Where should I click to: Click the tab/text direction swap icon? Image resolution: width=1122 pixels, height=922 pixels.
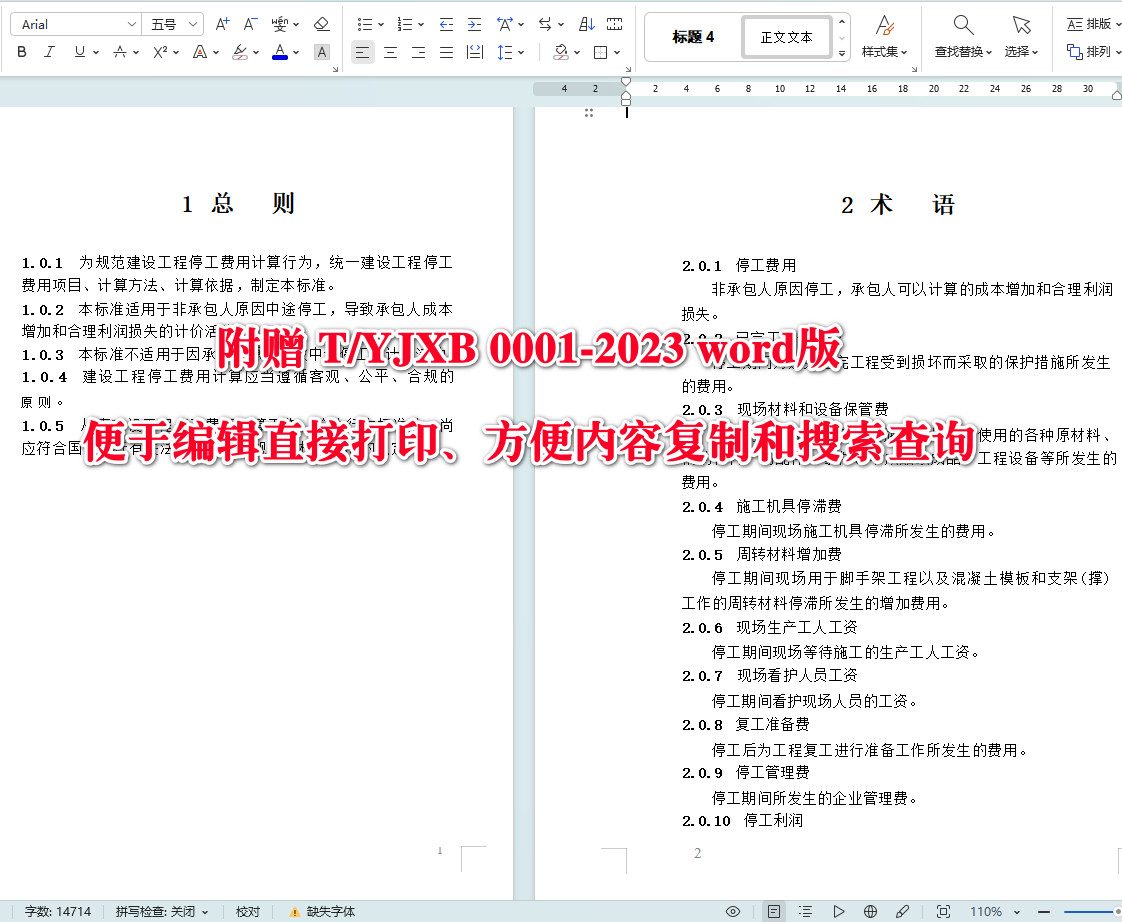(545, 24)
